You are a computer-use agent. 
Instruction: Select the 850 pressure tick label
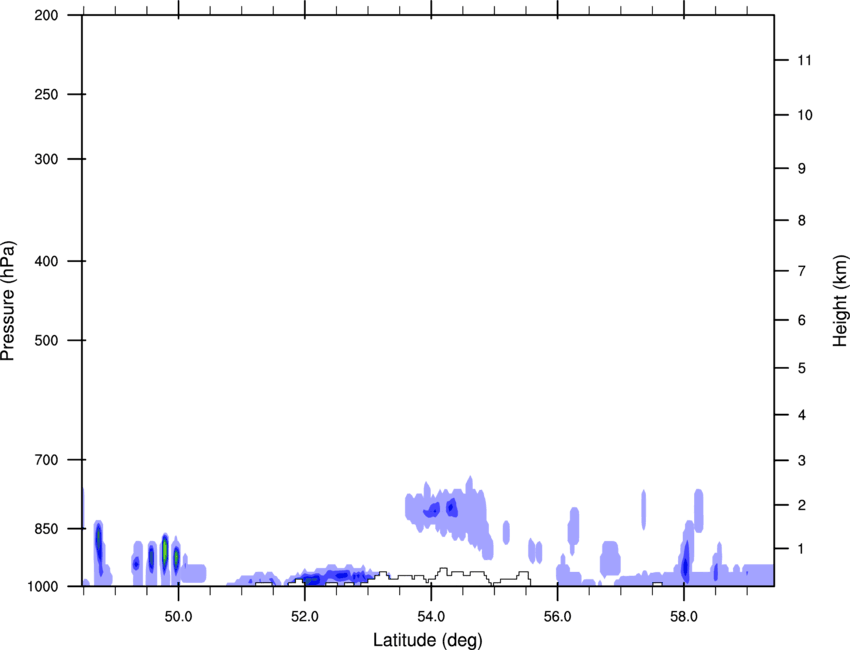click(x=47, y=528)
